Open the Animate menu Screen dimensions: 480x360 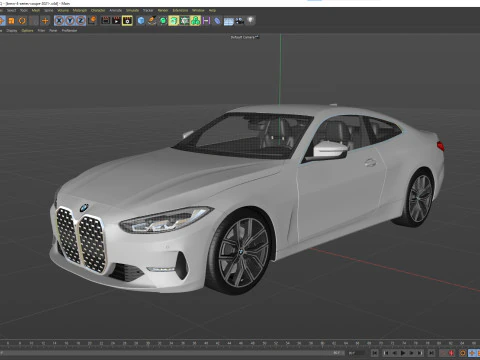[x=116, y=10]
